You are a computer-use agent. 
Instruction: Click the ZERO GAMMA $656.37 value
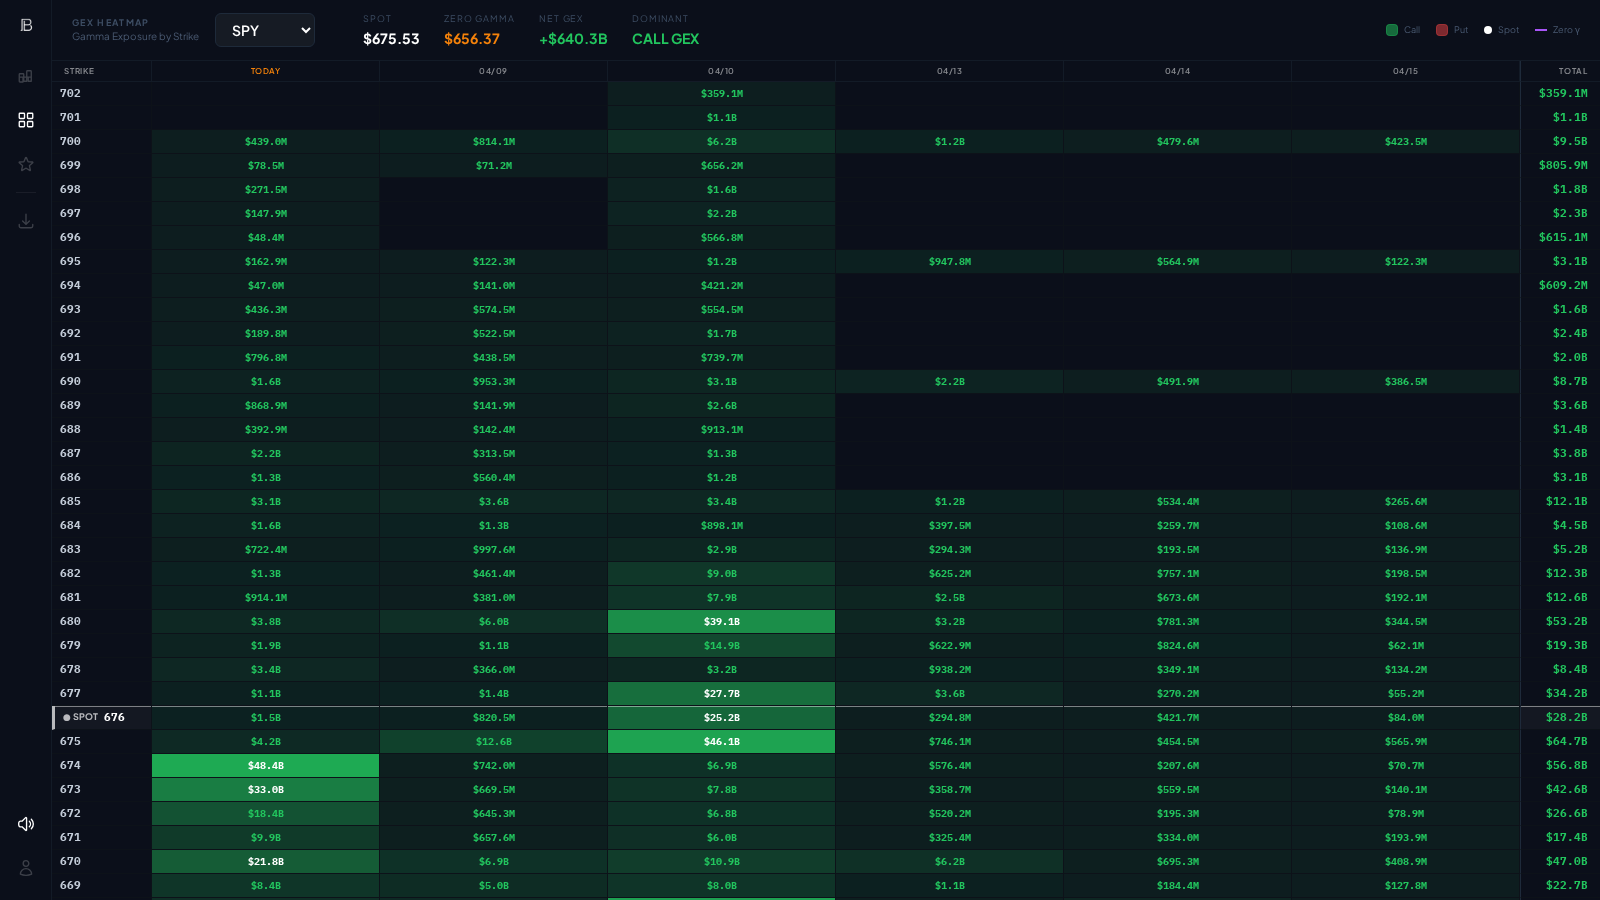471,39
